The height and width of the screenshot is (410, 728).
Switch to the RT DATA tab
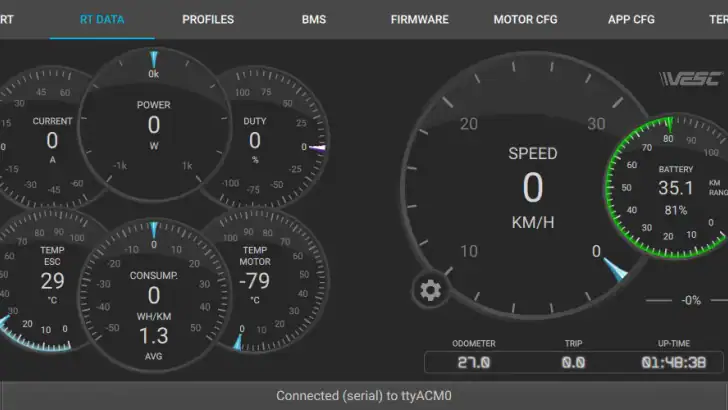click(102, 20)
